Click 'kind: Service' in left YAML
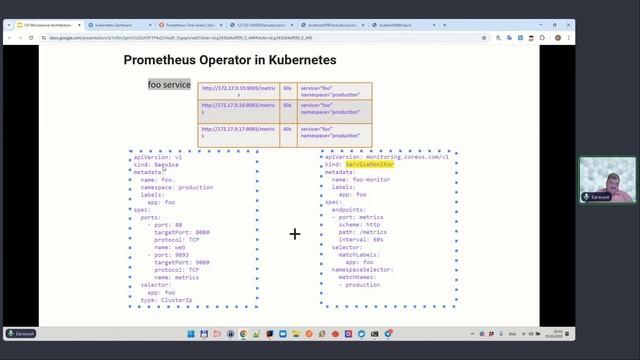Screen dimensions: 640x360 point(156,164)
